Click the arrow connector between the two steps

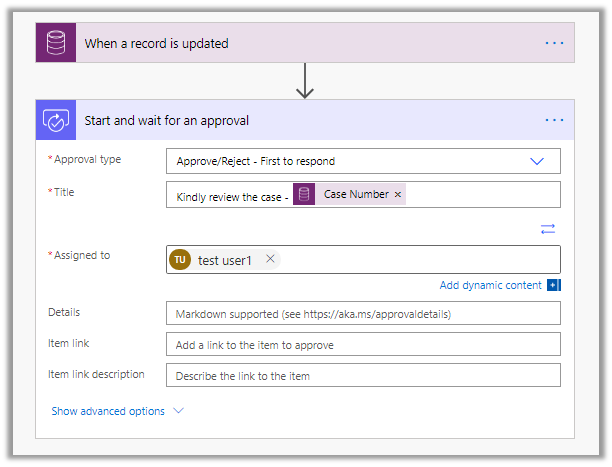coord(305,81)
